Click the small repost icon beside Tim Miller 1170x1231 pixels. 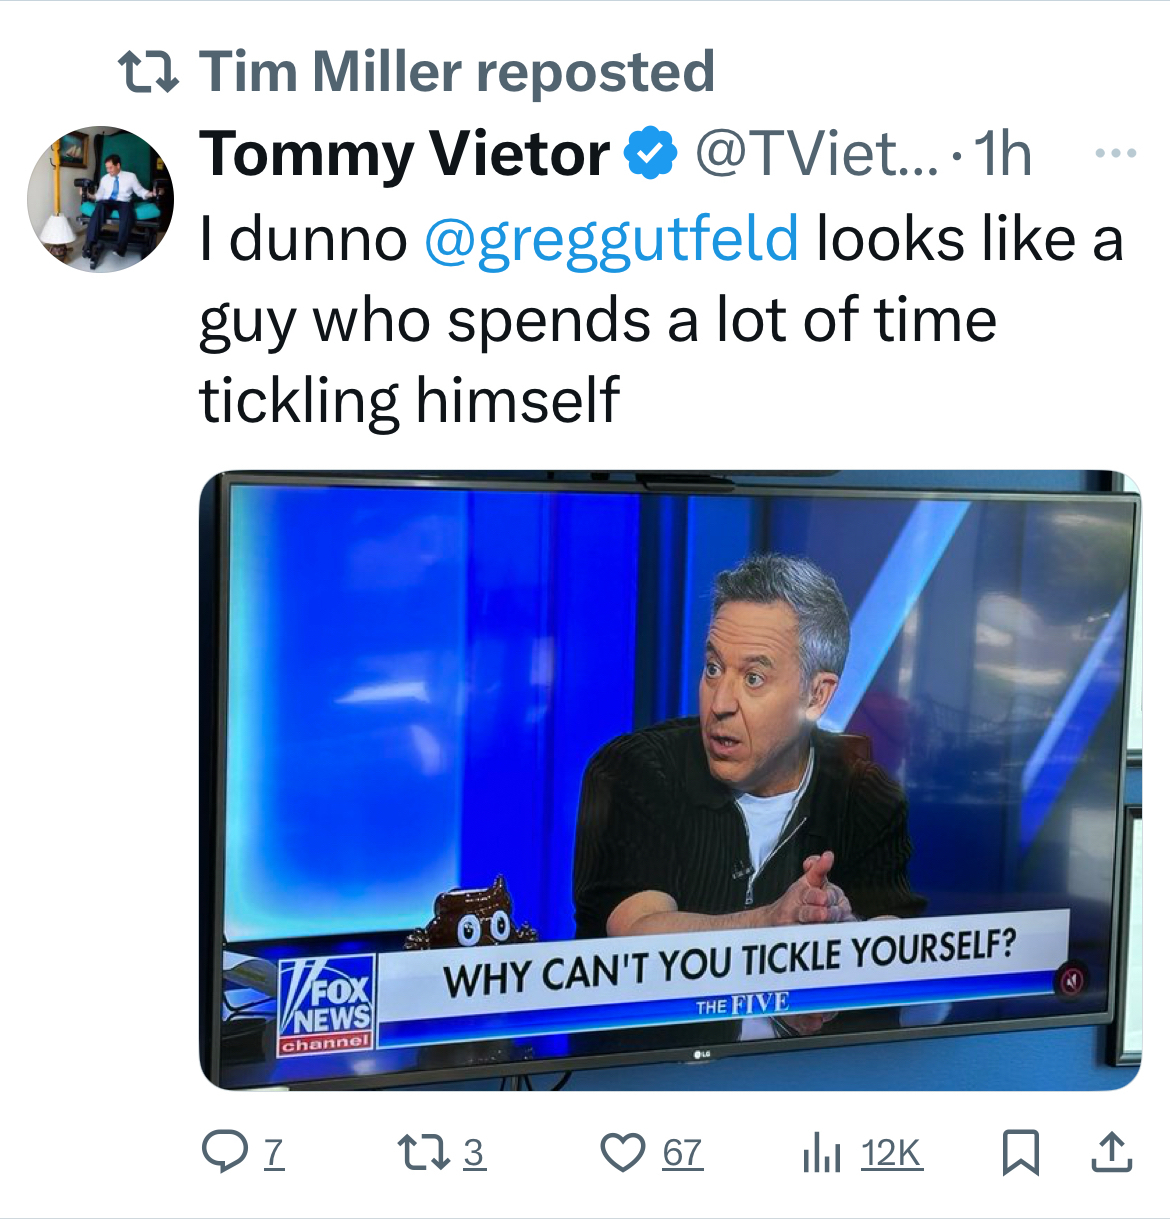148,72
